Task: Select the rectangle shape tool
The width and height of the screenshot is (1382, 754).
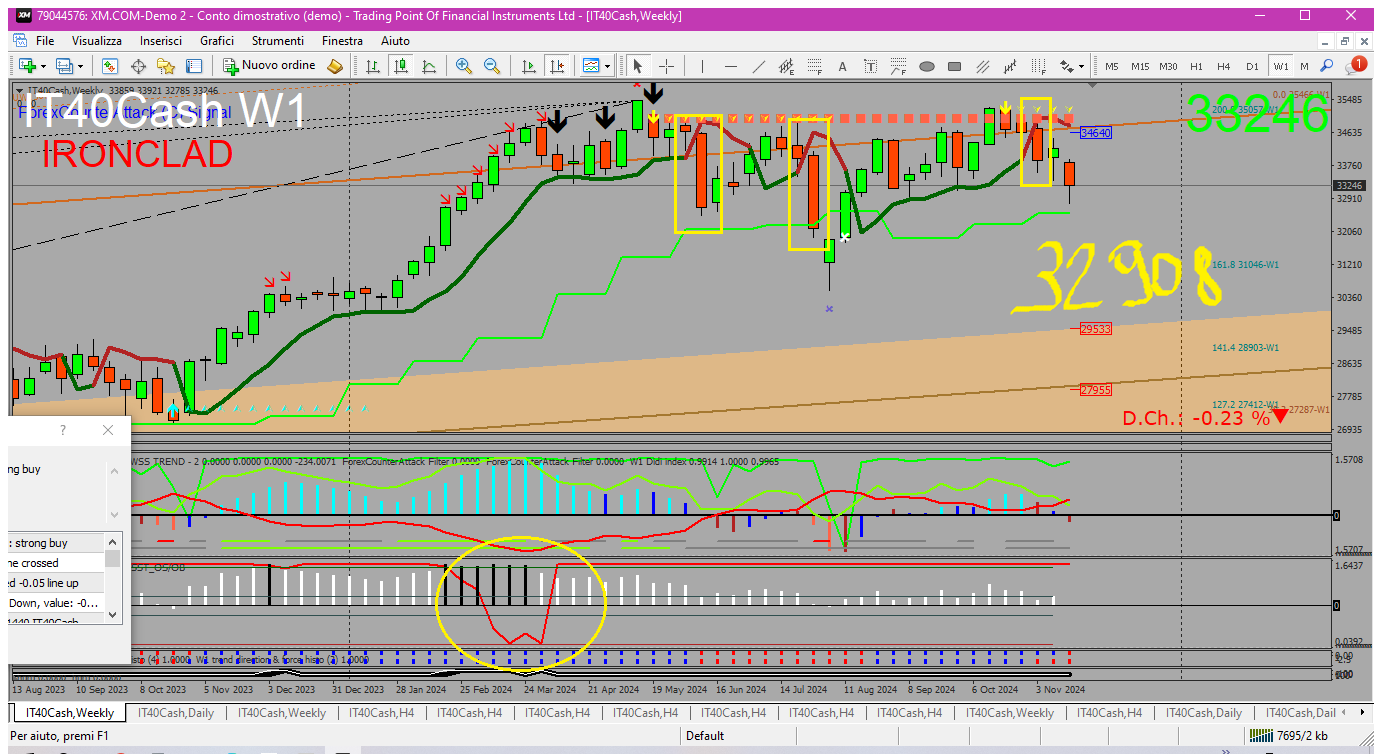Action: [x=955, y=66]
